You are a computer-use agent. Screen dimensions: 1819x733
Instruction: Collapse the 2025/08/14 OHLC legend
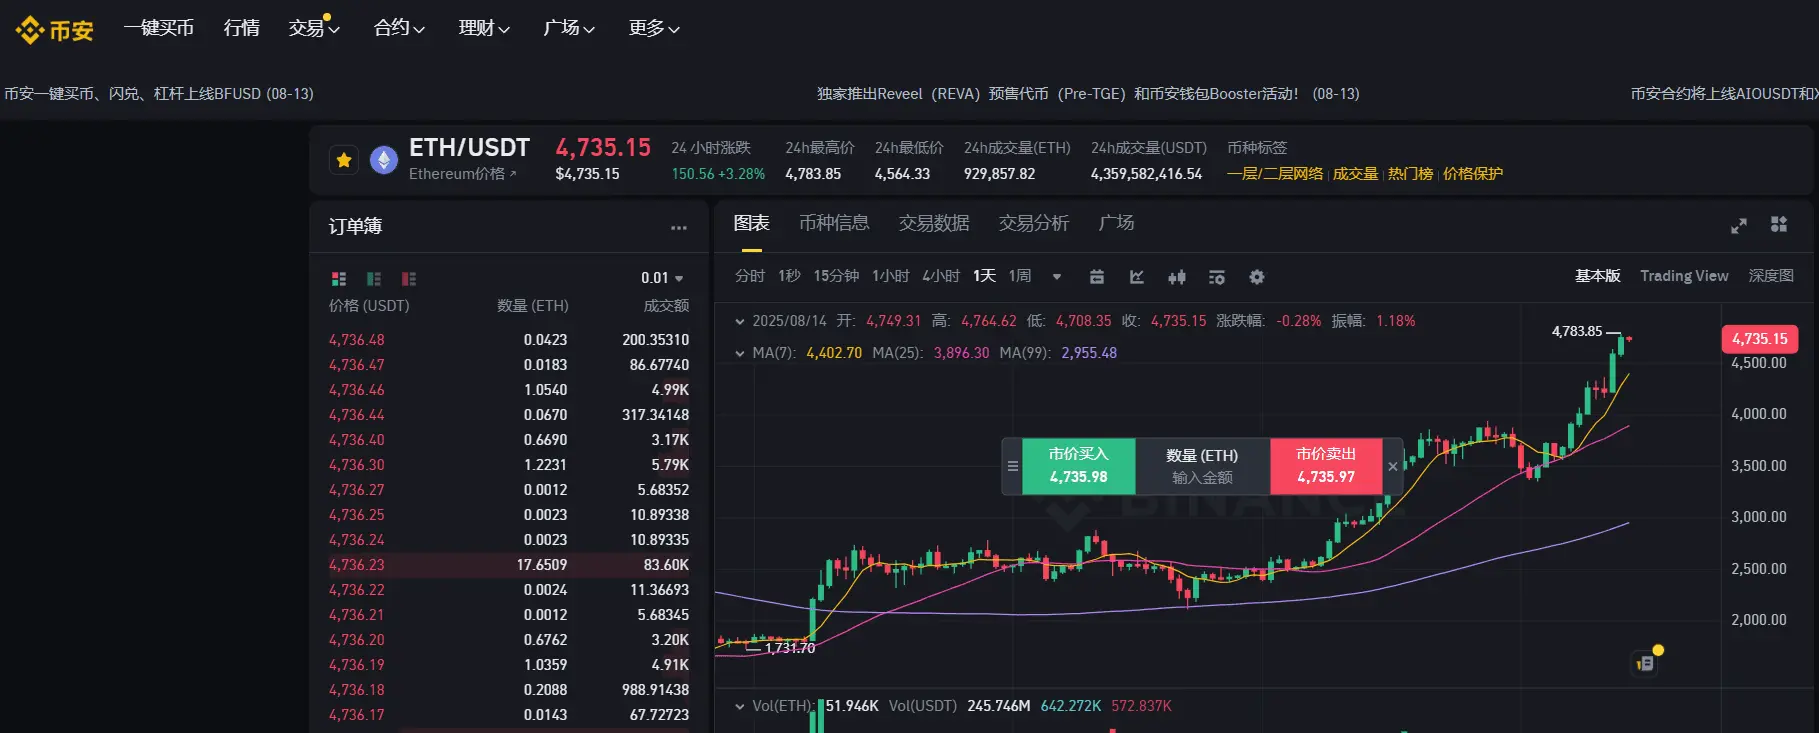tap(740, 322)
